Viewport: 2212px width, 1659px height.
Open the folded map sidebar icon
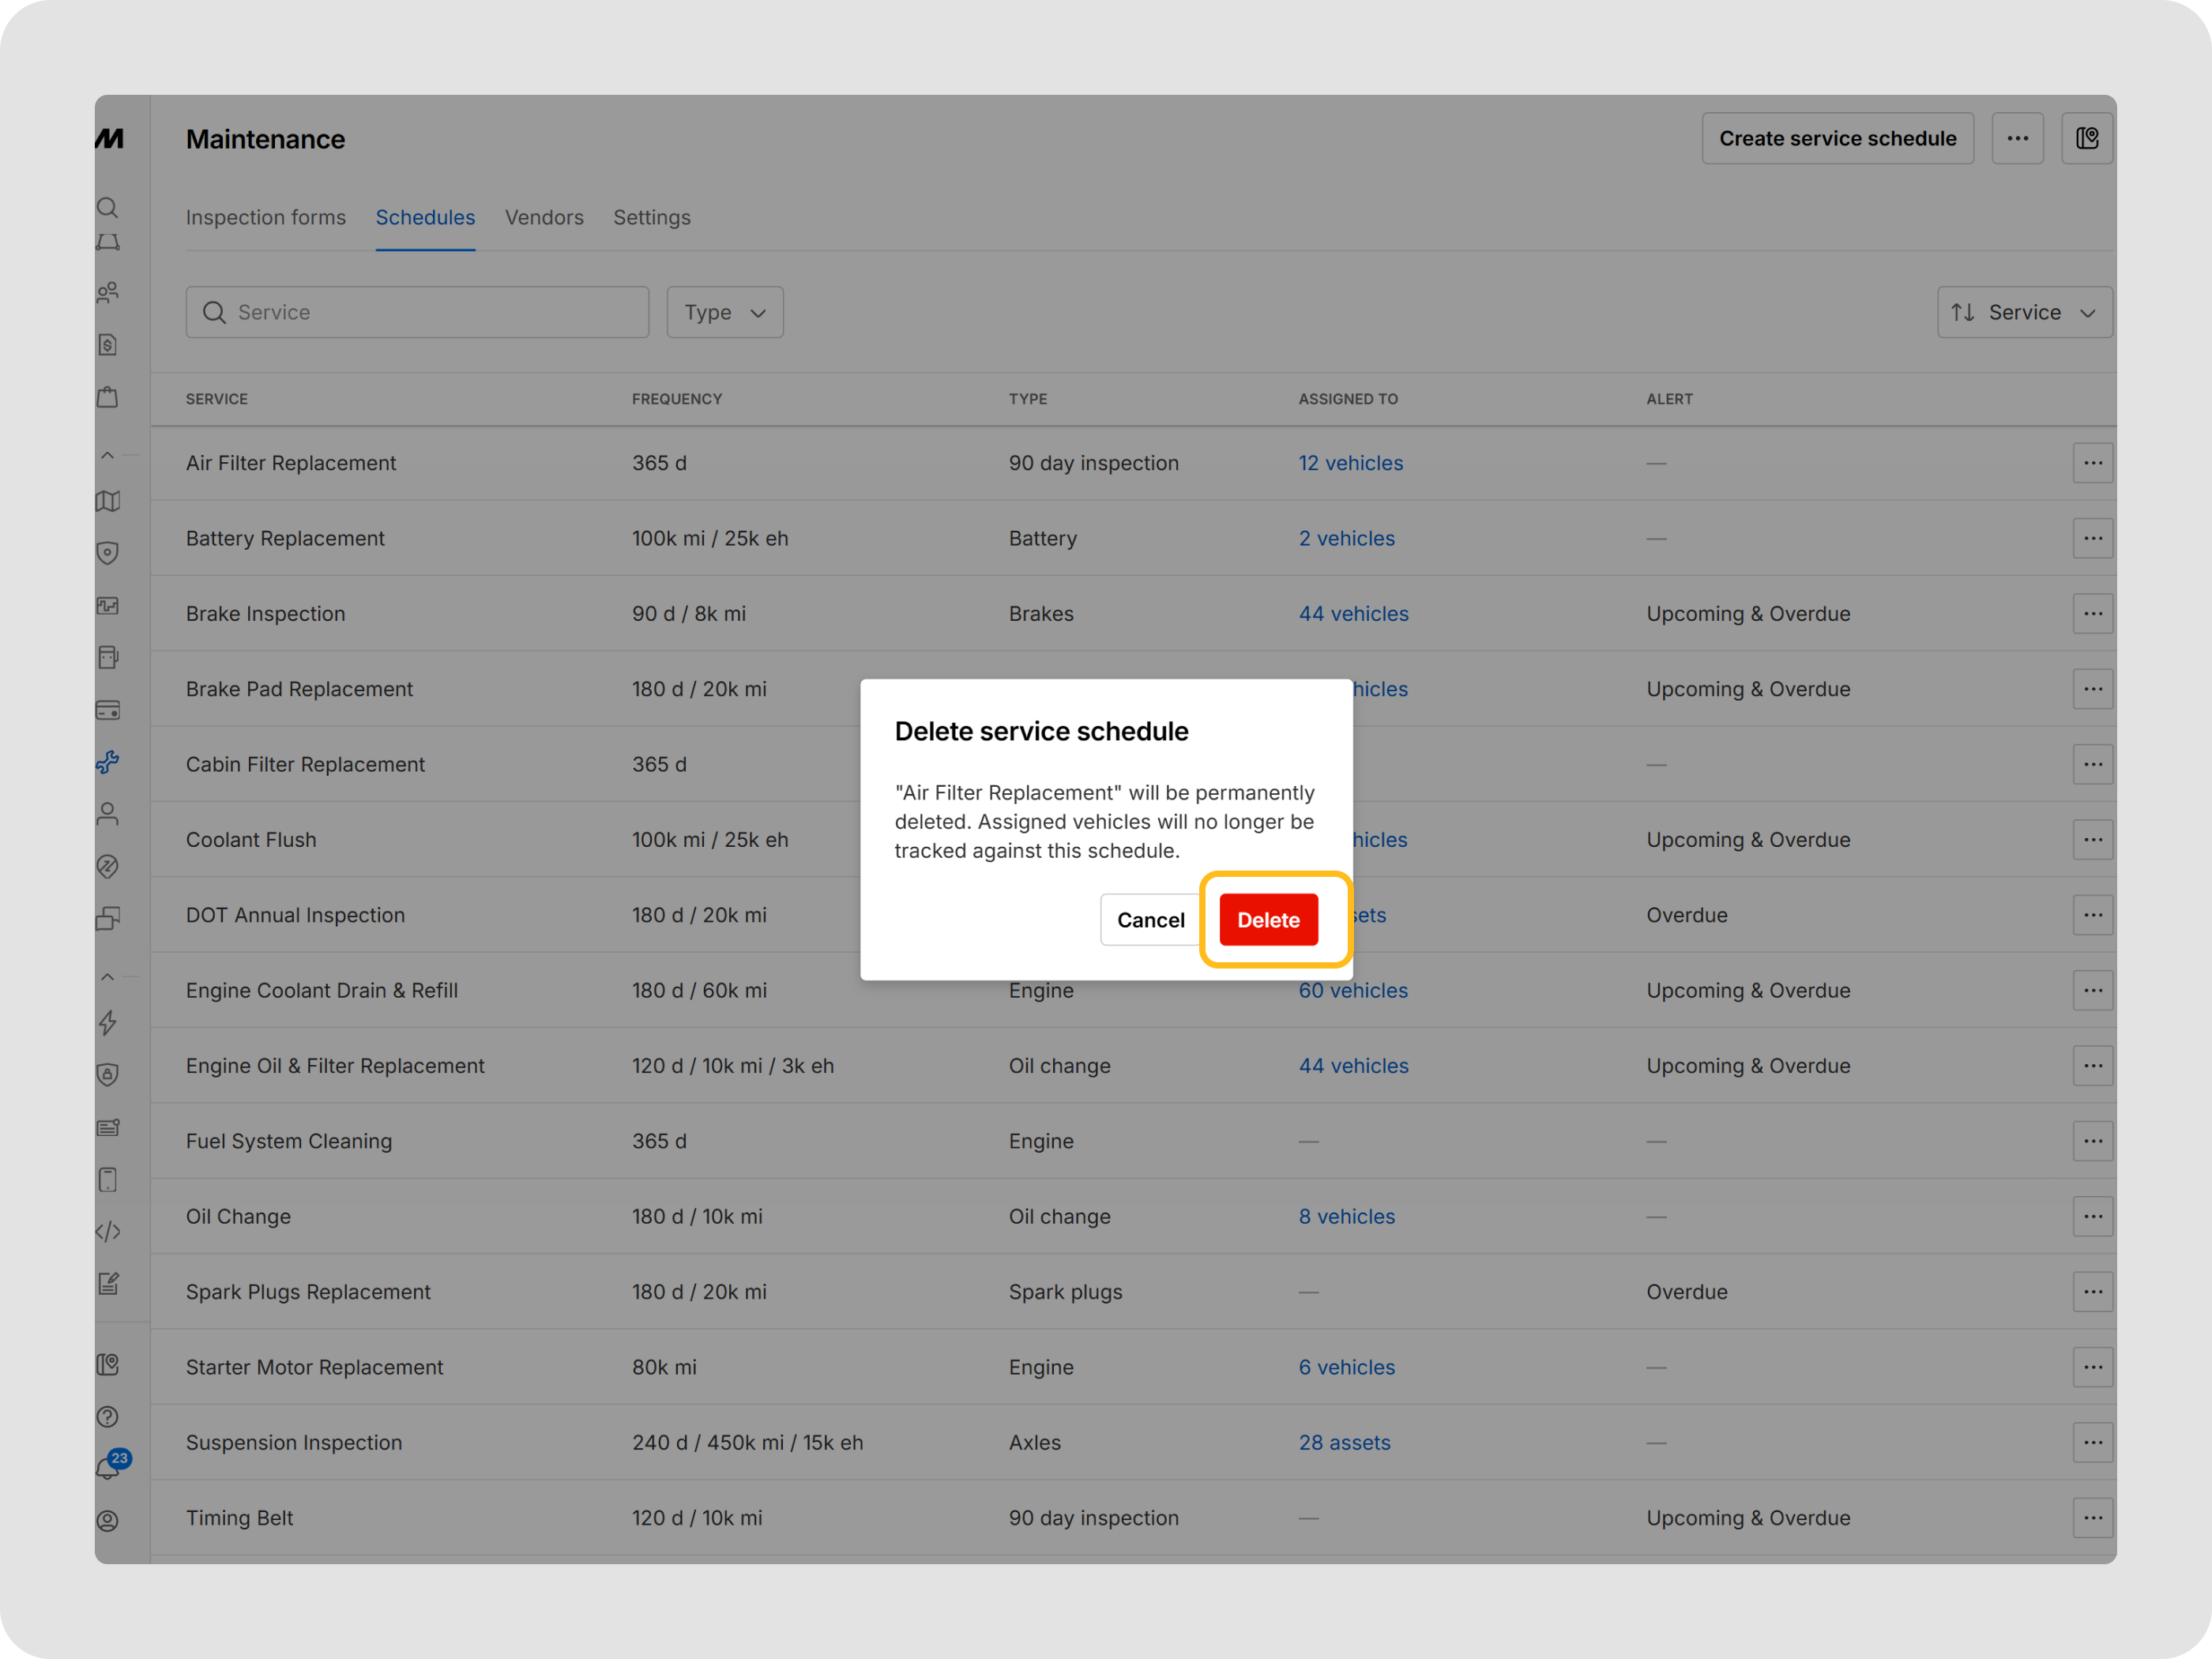(x=108, y=501)
